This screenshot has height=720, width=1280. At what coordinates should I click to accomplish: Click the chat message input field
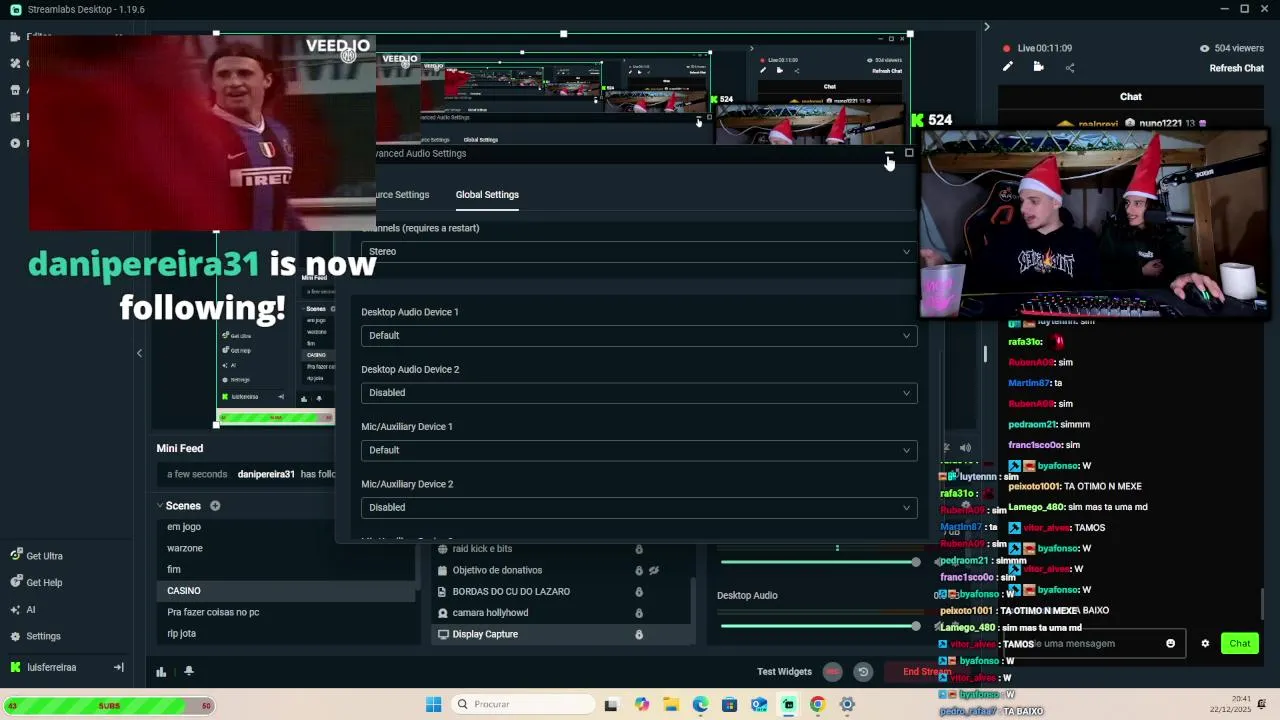pyautogui.click(x=1095, y=644)
